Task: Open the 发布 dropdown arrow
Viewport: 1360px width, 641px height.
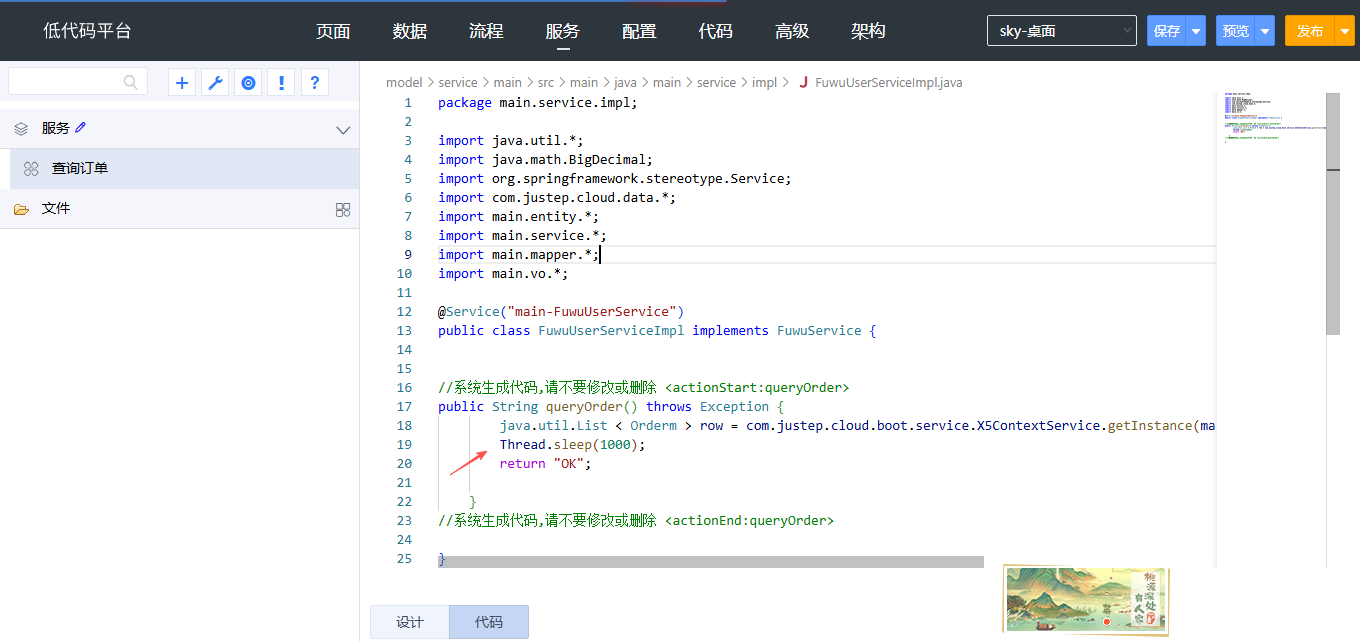Action: tap(1344, 31)
